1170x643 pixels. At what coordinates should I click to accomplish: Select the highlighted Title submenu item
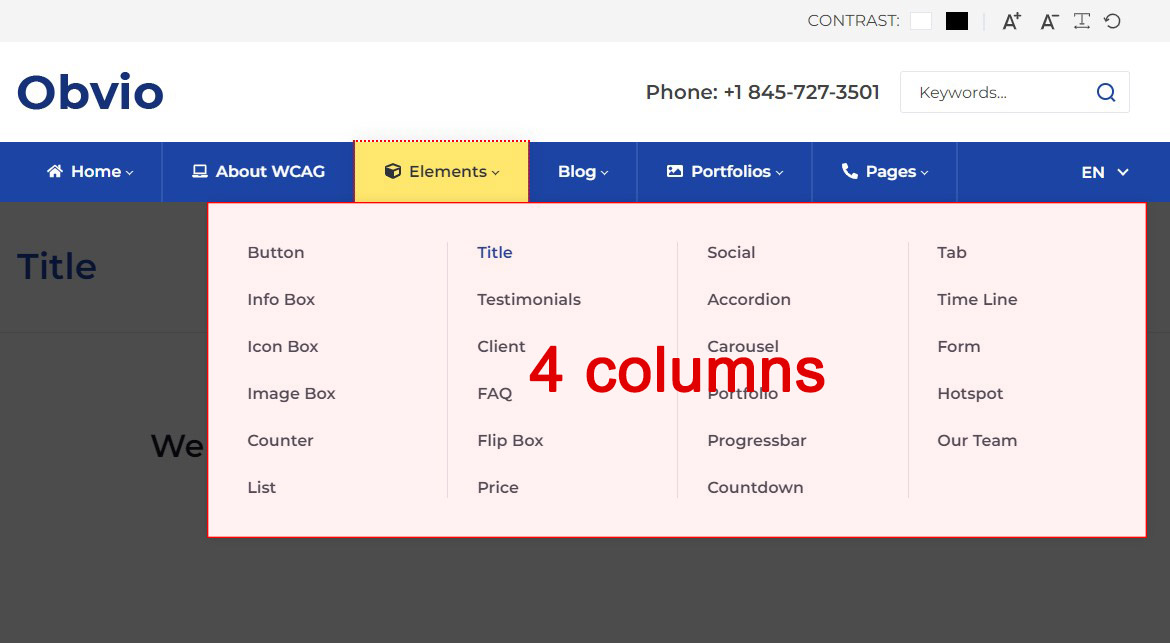pos(495,253)
